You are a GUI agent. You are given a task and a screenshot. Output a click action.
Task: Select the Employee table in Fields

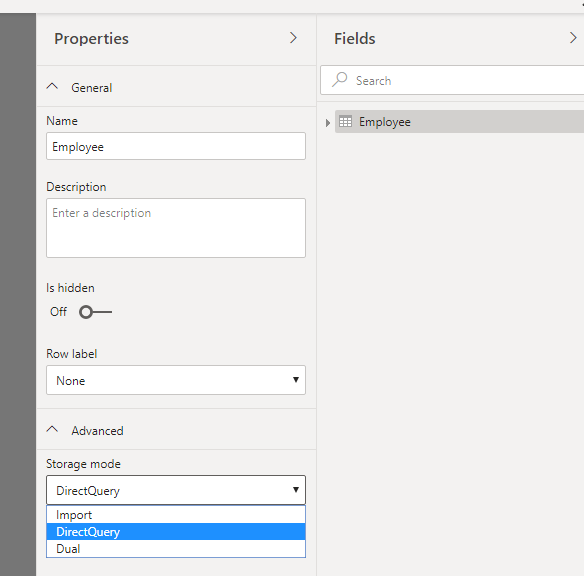click(x=459, y=122)
